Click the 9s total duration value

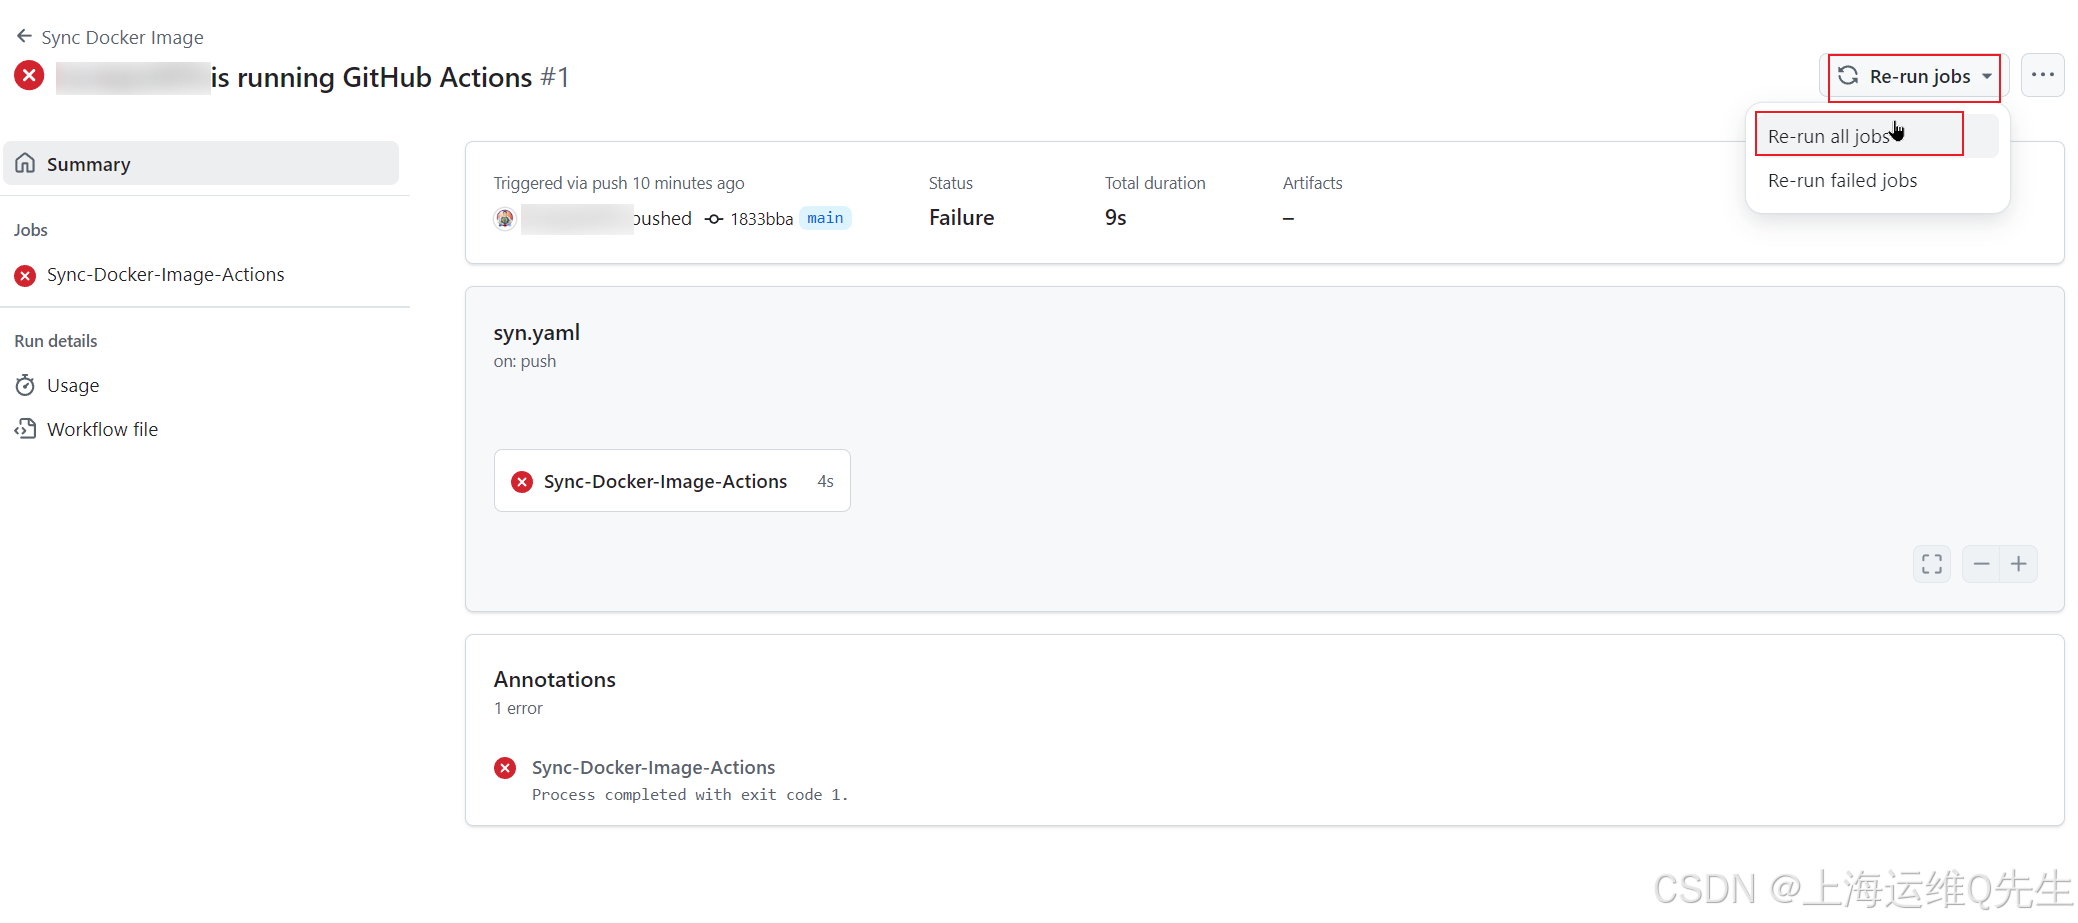[1115, 217]
